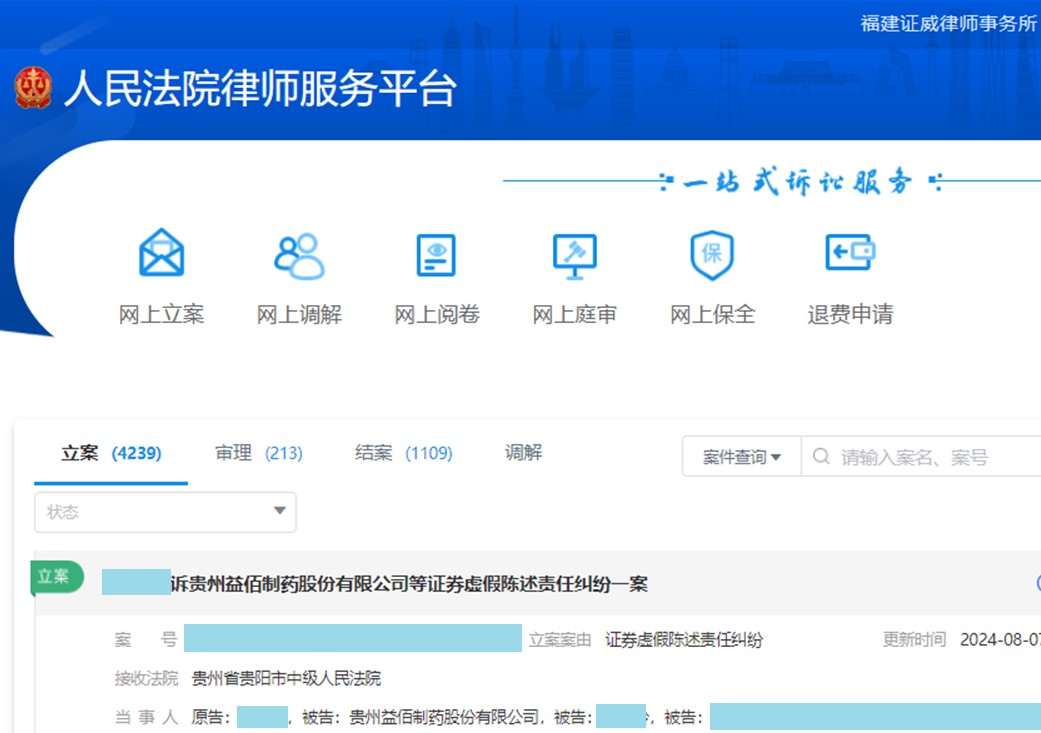1041x733 pixels.
Task: Click the 福建证威律师事务所 account name
Action: pyautogui.click(x=949, y=23)
